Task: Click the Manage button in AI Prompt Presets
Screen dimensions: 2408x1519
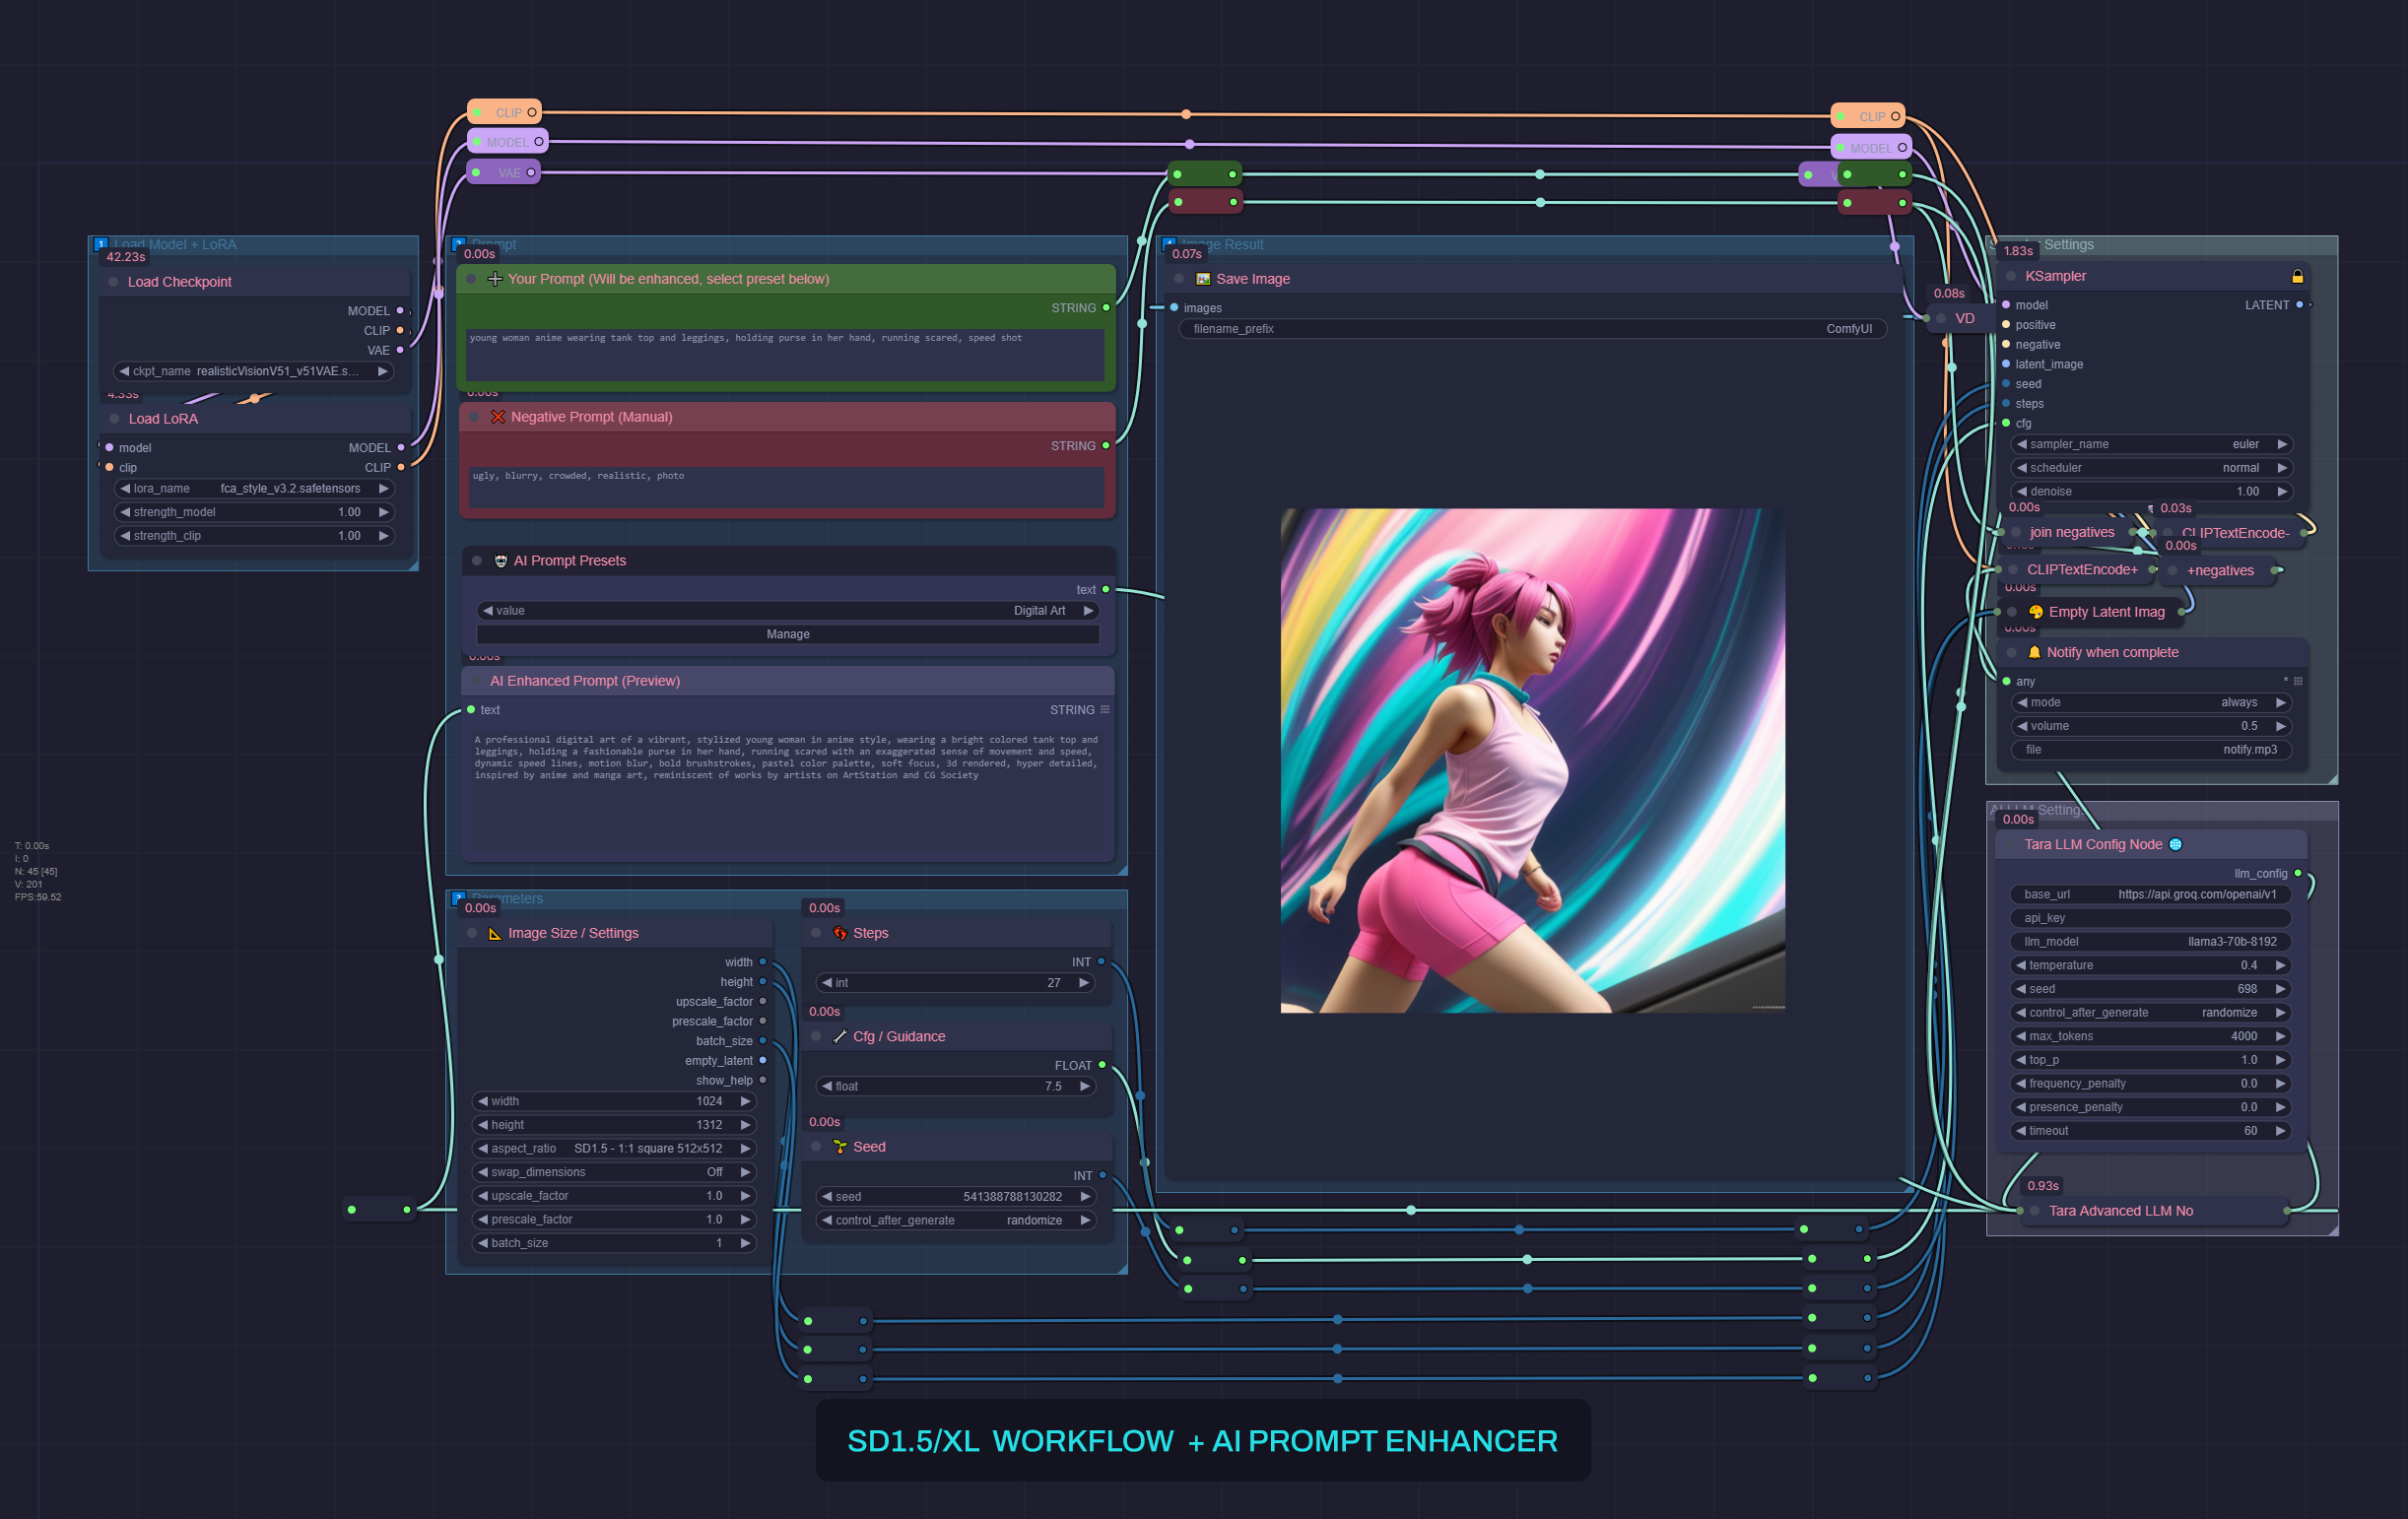Action: (x=787, y=634)
